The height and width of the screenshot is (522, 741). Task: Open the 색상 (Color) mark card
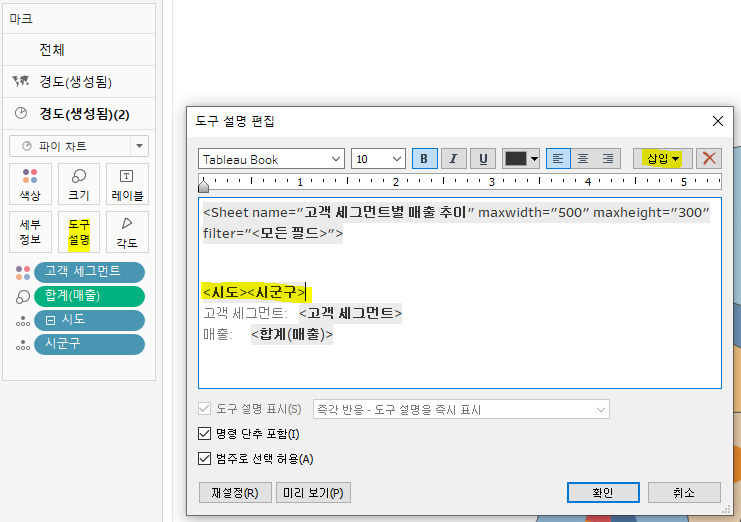coord(30,184)
